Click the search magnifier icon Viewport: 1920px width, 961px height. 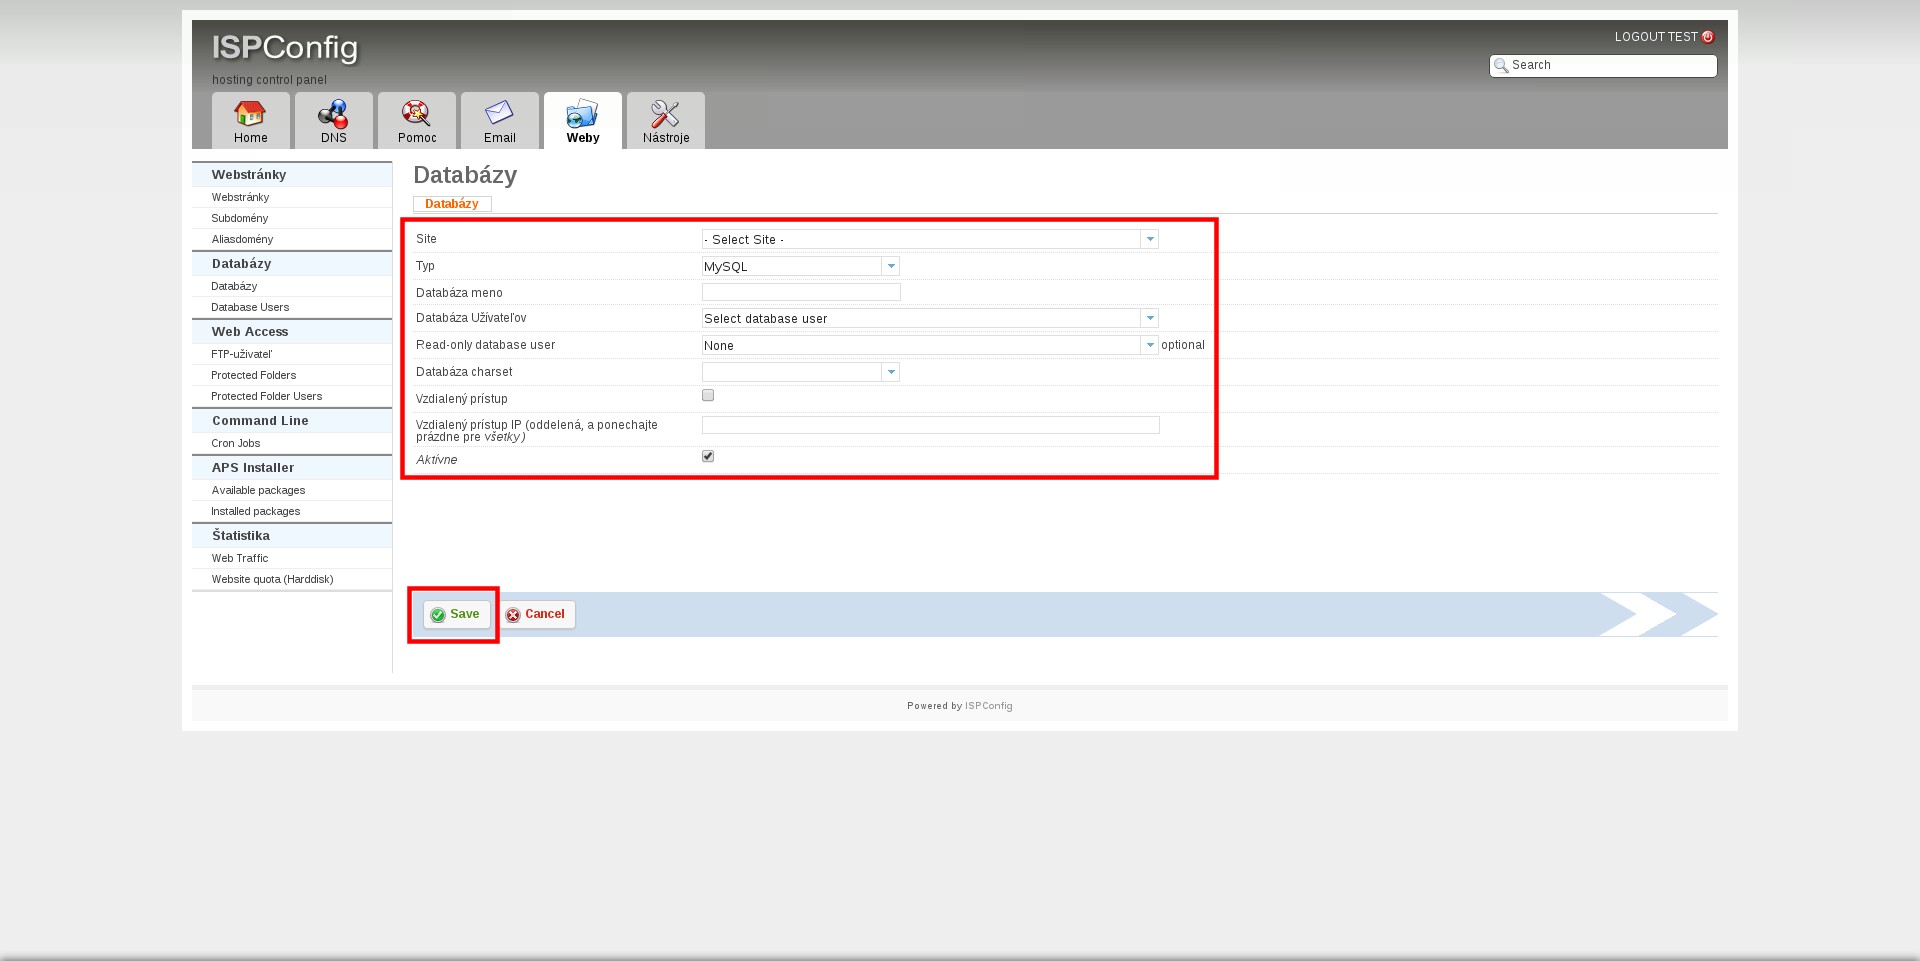click(1501, 66)
